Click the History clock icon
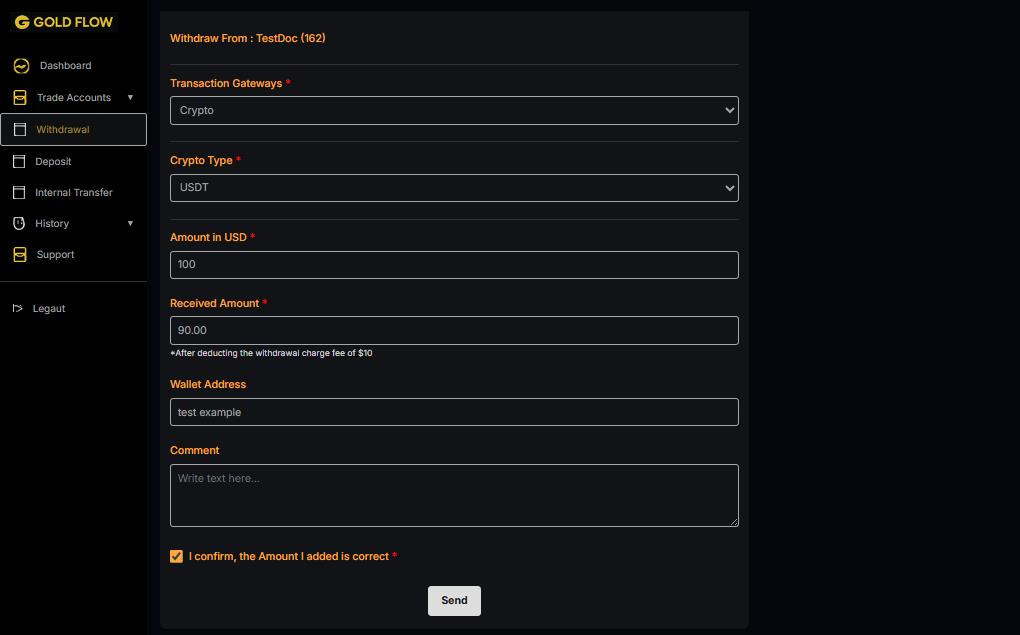The width and height of the screenshot is (1020, 635). tap(19, 224)
